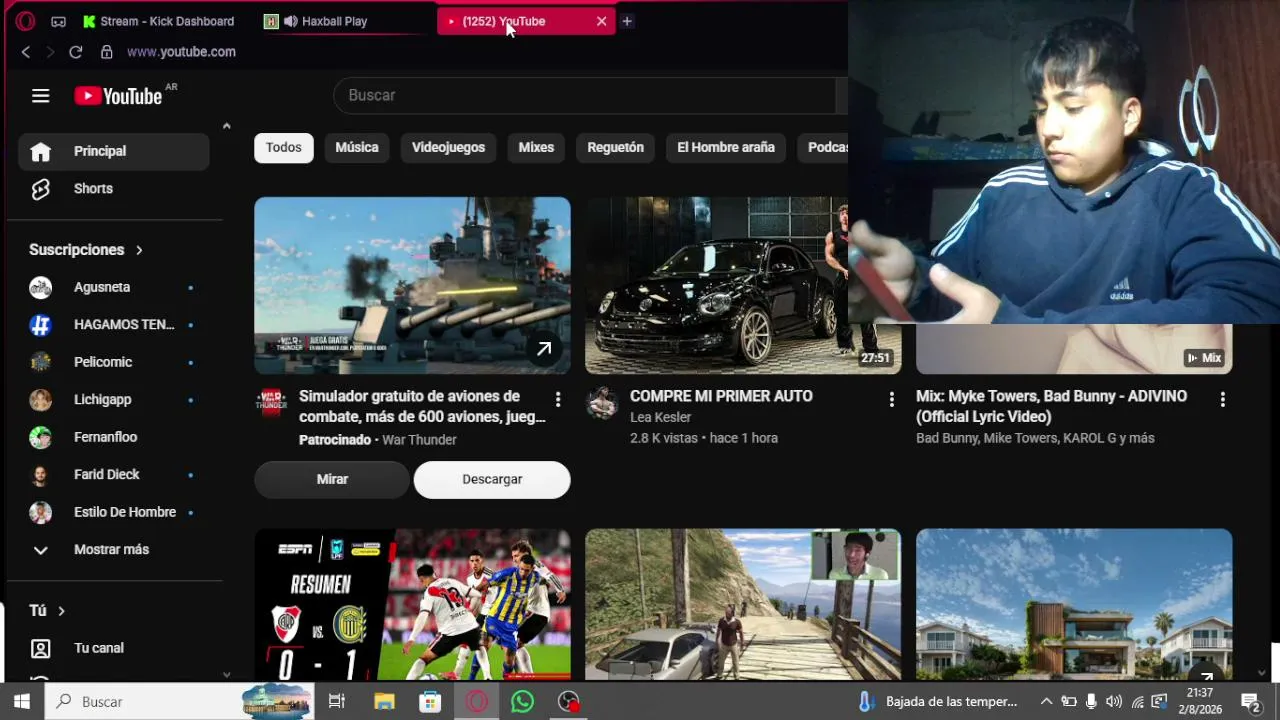Click the address bar showing www.youtube.com

tap(181, 52)
